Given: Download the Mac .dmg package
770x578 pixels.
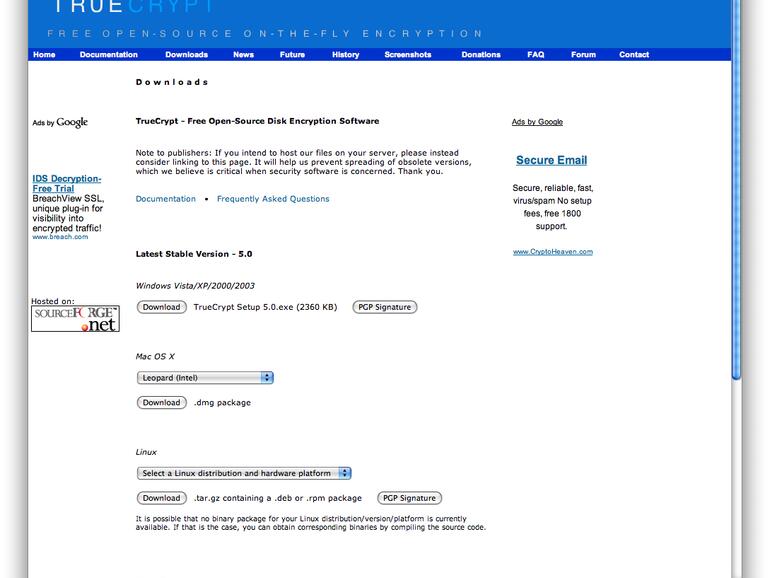Looking at the screenshot, I should coord(162,402).
